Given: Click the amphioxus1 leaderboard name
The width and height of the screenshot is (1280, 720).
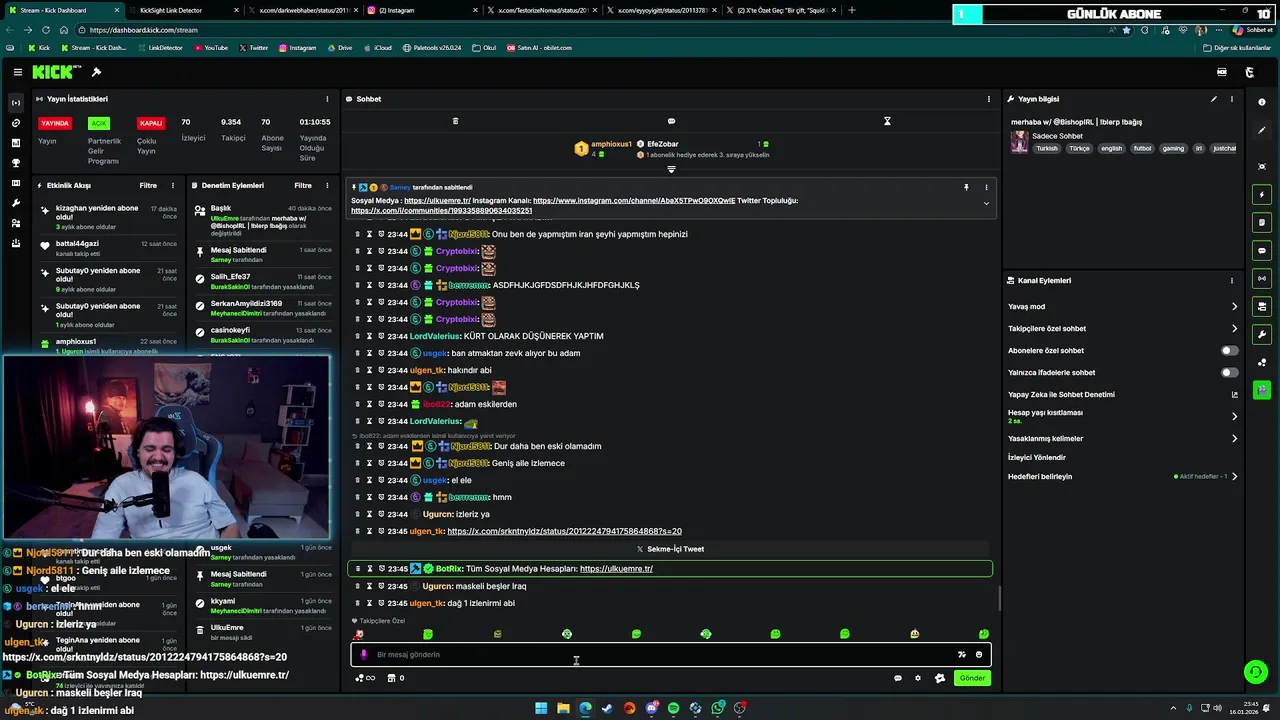Looking at the screenshot, I should (x=611, y=144).
